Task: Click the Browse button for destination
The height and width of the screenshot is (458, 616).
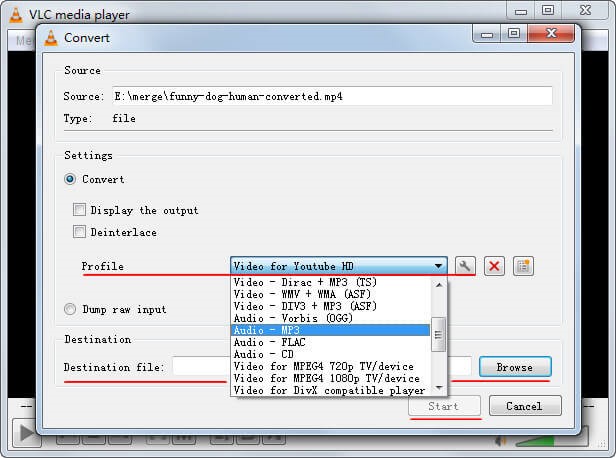Action: pos(515,367)
